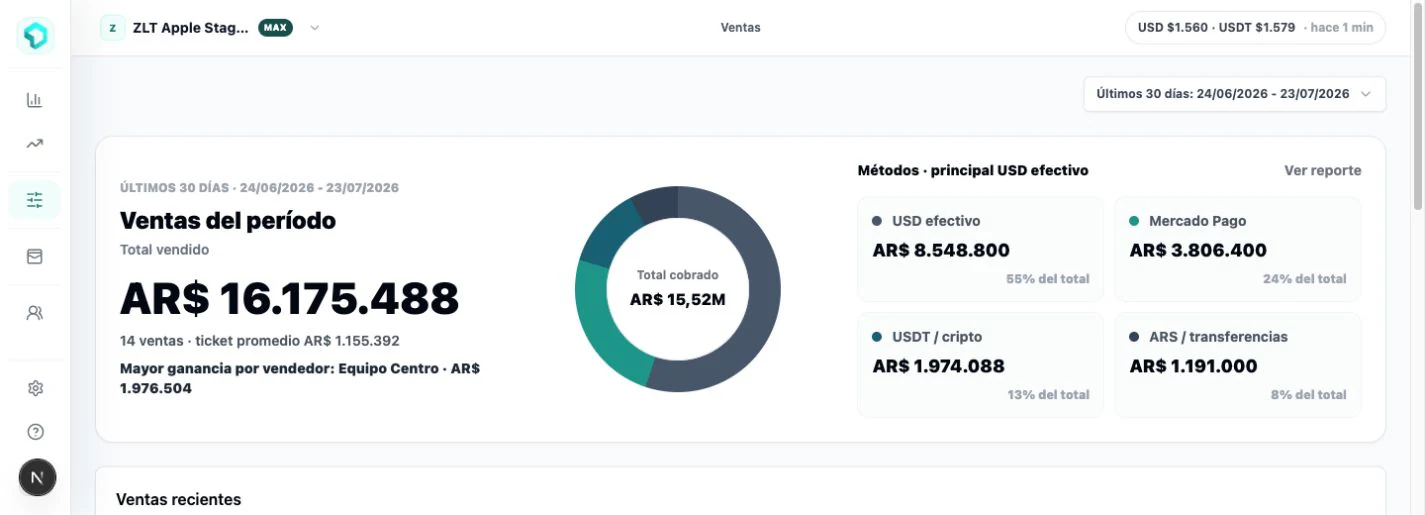Click the 8% del total label
The height and width of the screenshot is (515, 1425).
[x=1309, y=395]
